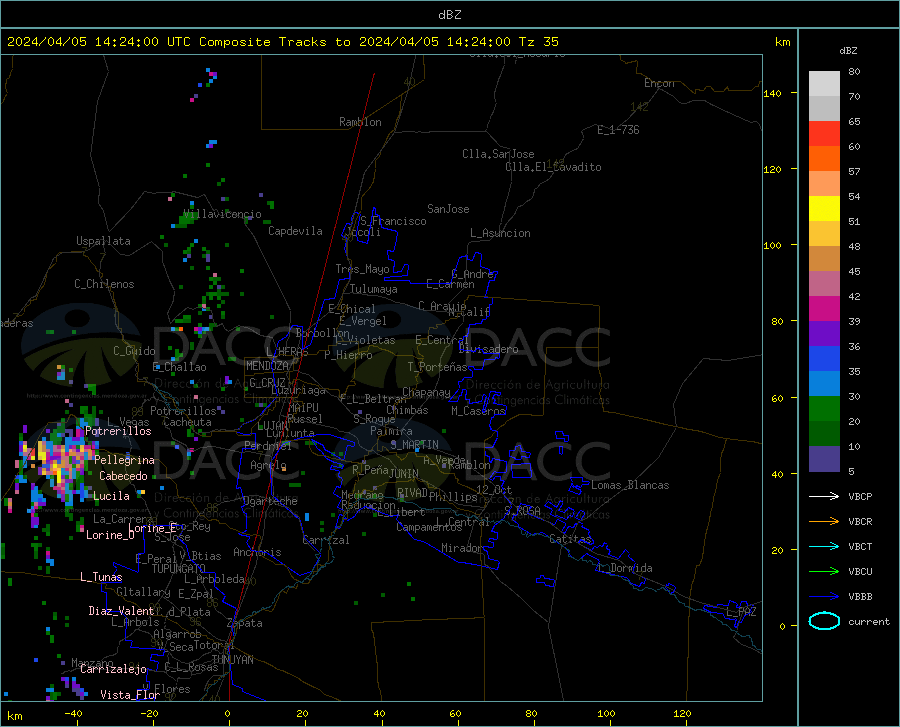This screenshot has height=727, width=900.
Task: Select the purple 10 dBZ color swatch
Action: point(824,458)
